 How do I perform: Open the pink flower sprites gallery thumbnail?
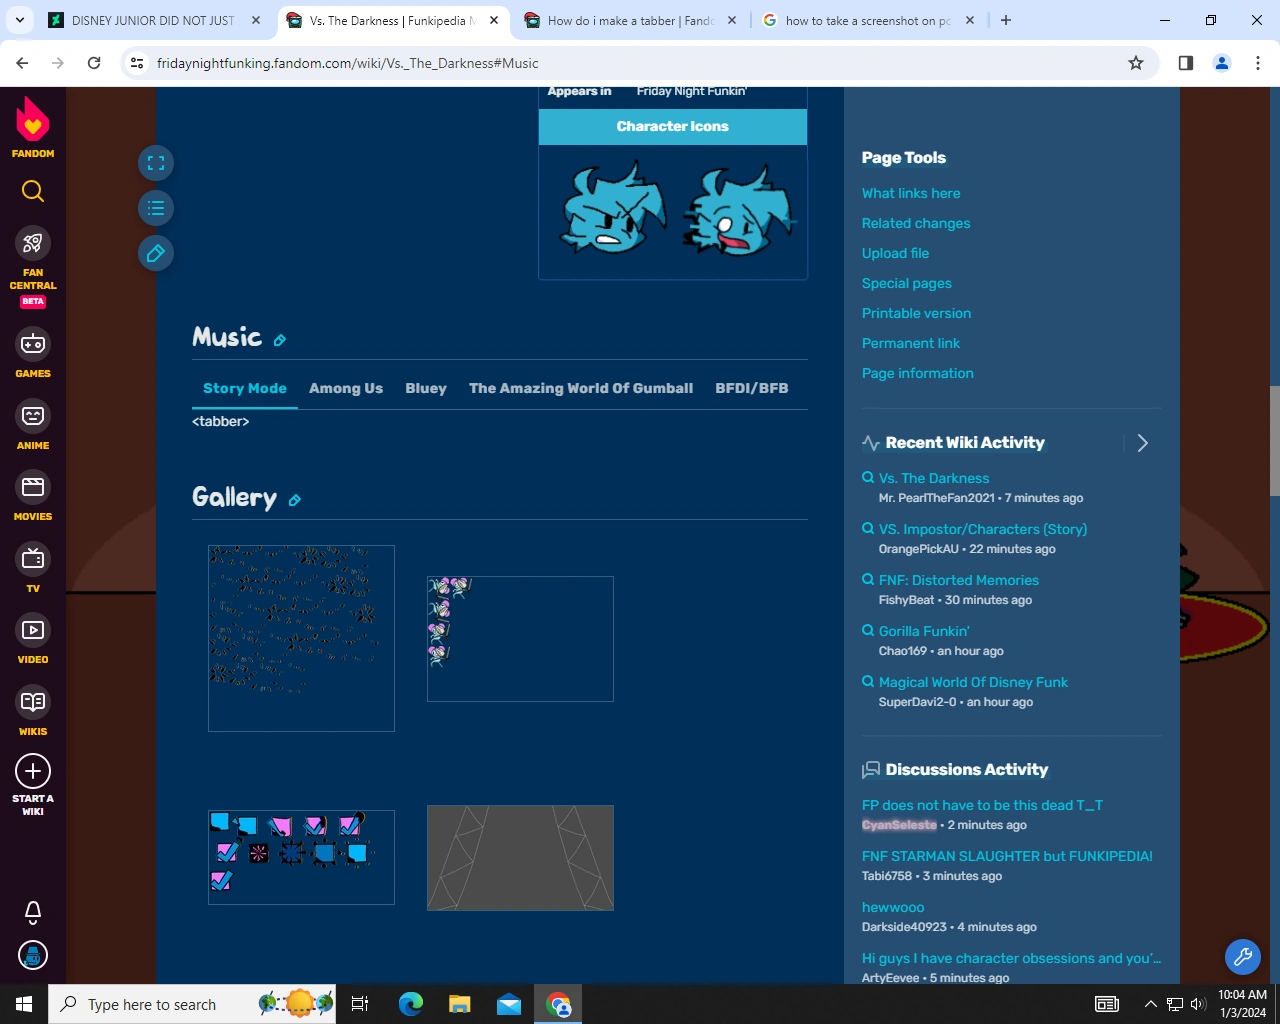(x=520, y=639)
